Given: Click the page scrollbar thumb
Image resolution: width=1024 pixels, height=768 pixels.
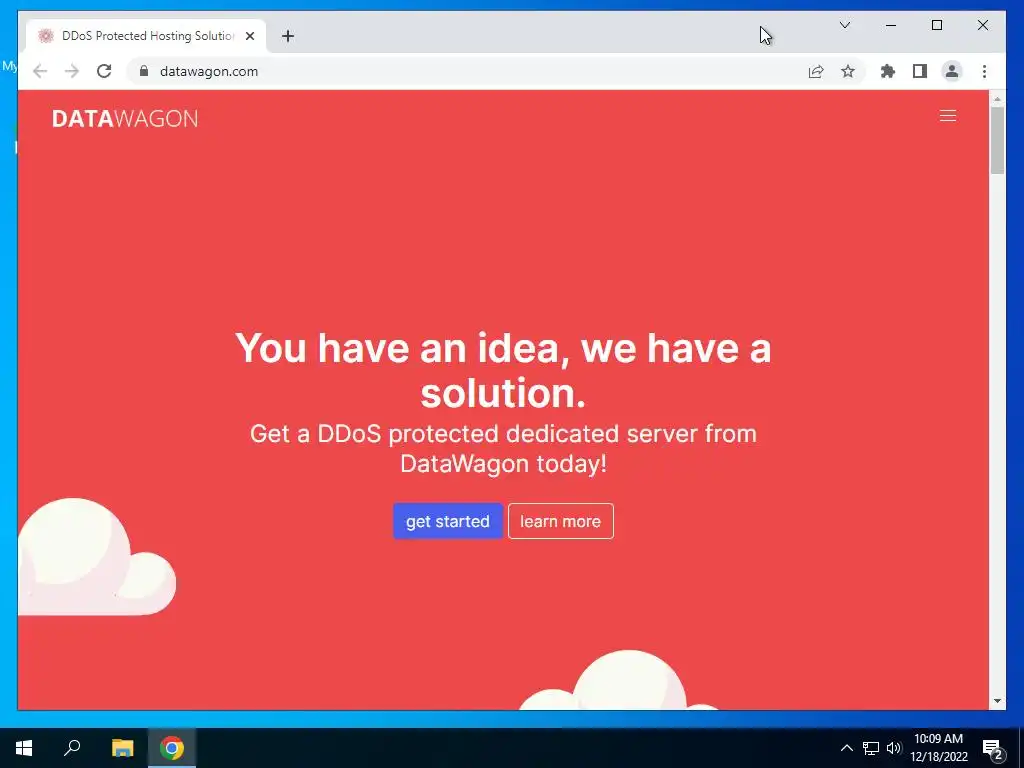Looking at the screenshot, I should tap(997, 140).
